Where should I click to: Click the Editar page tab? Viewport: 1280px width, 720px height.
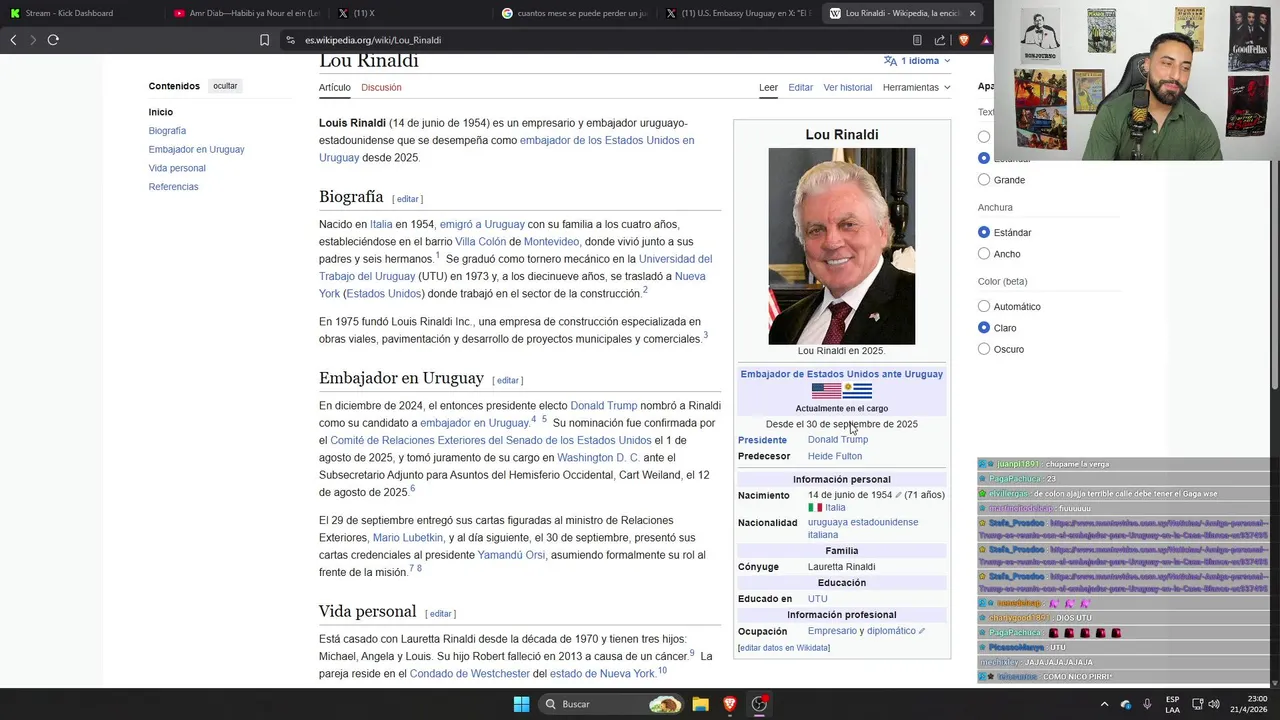tap(800, 88)
